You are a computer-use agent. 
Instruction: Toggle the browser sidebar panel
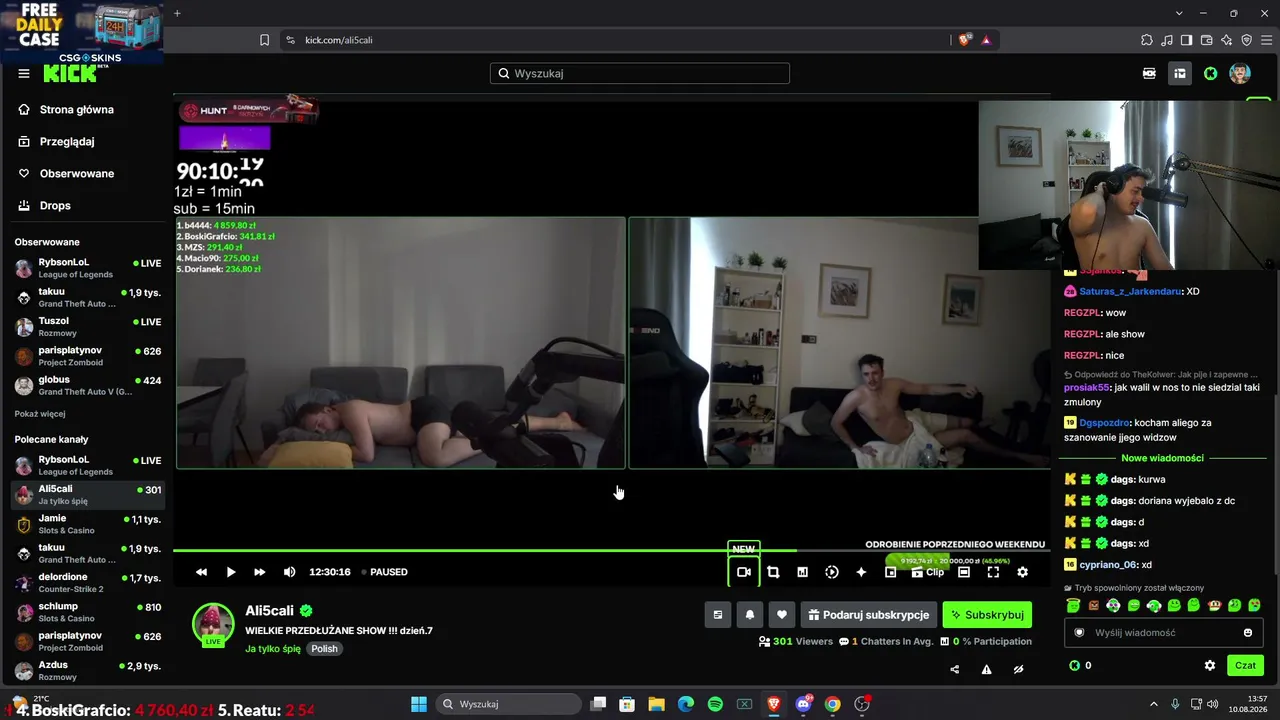click(x=1186, y=40)
